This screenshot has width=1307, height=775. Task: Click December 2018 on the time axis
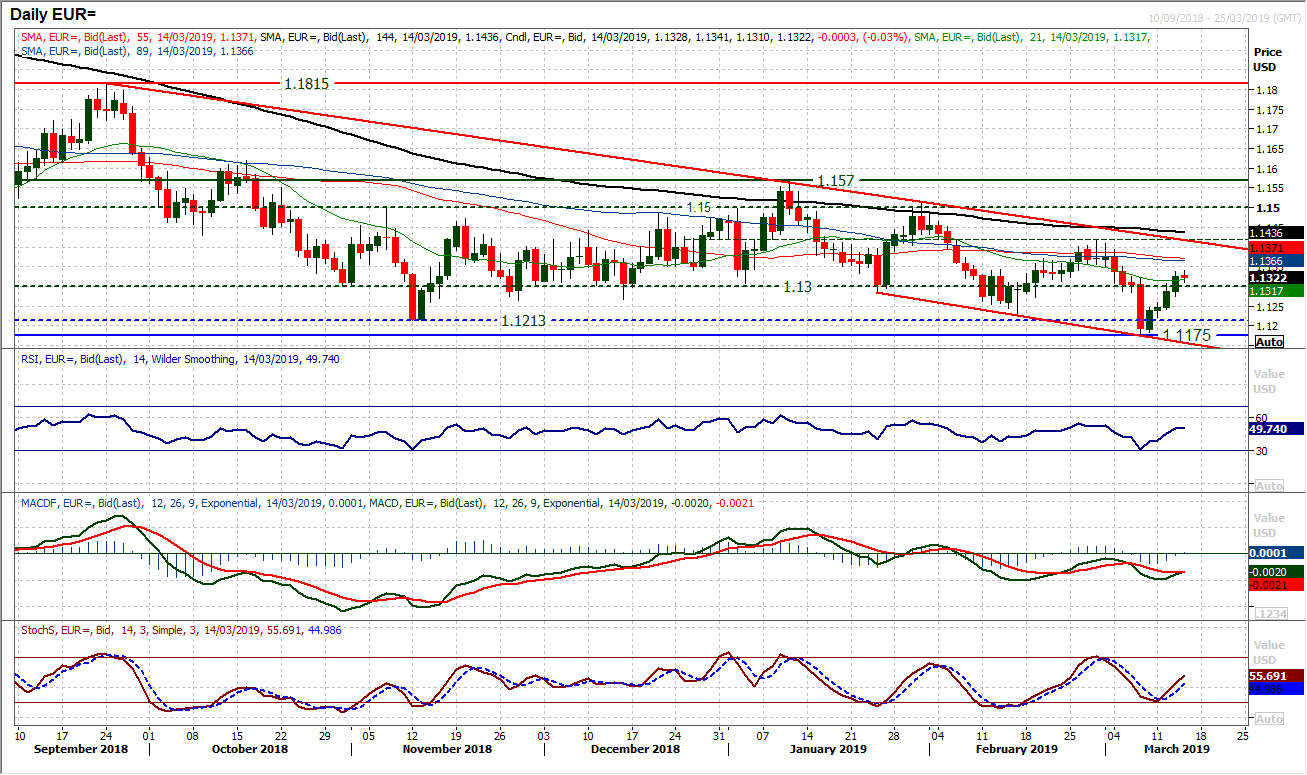[636, 749]
